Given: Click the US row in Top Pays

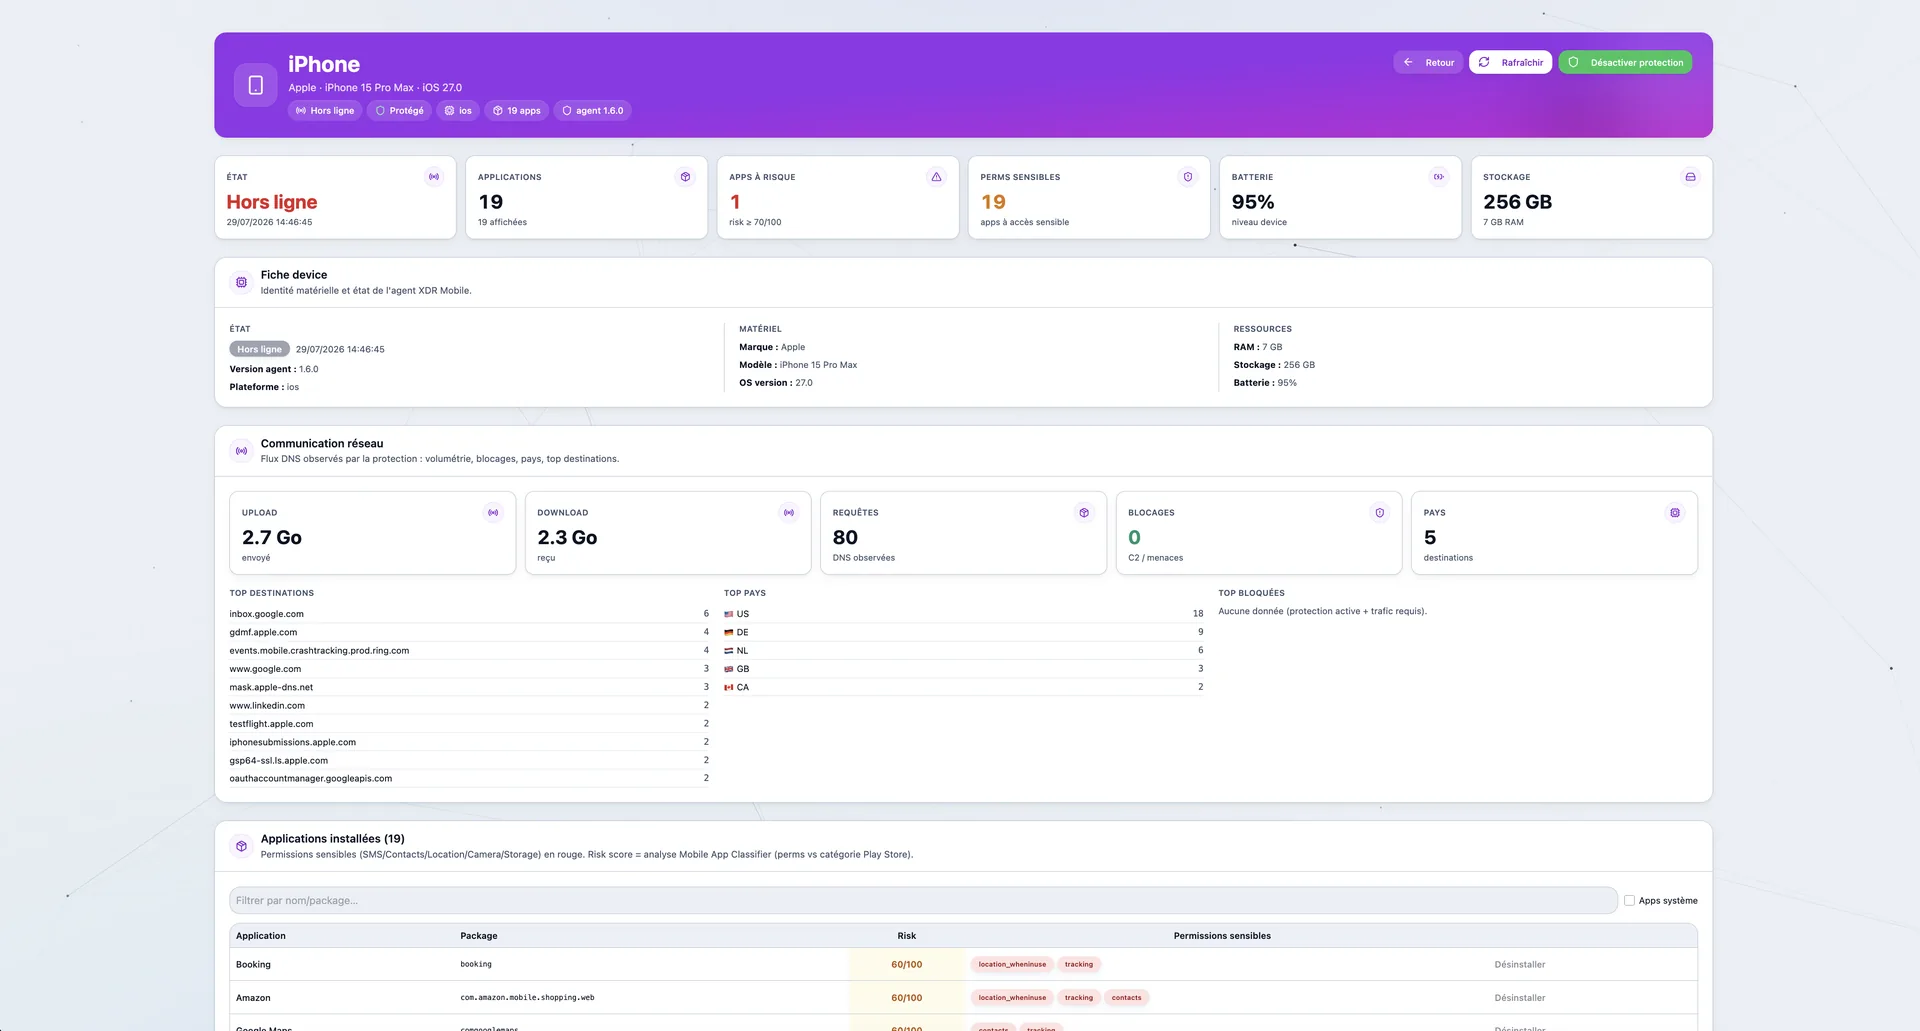Looking at the screenshot, I should pos(964,614).
